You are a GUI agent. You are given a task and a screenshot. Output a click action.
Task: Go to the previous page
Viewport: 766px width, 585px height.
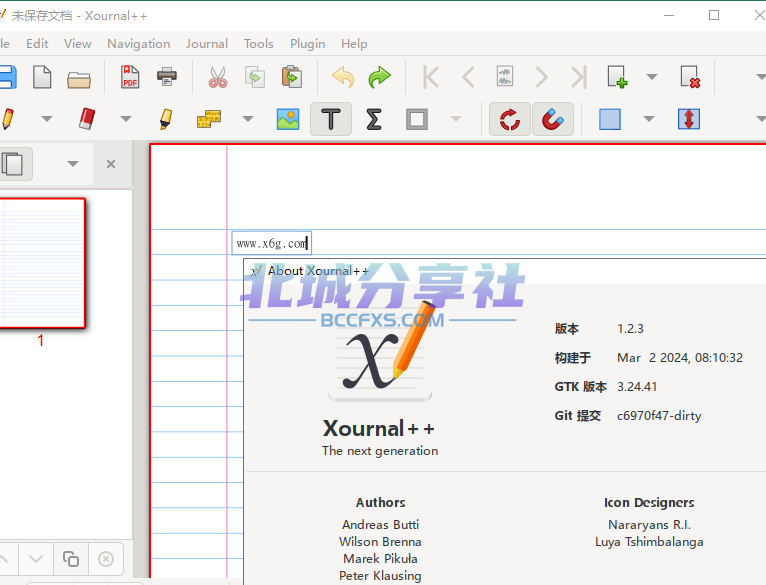tap(468, 77)
